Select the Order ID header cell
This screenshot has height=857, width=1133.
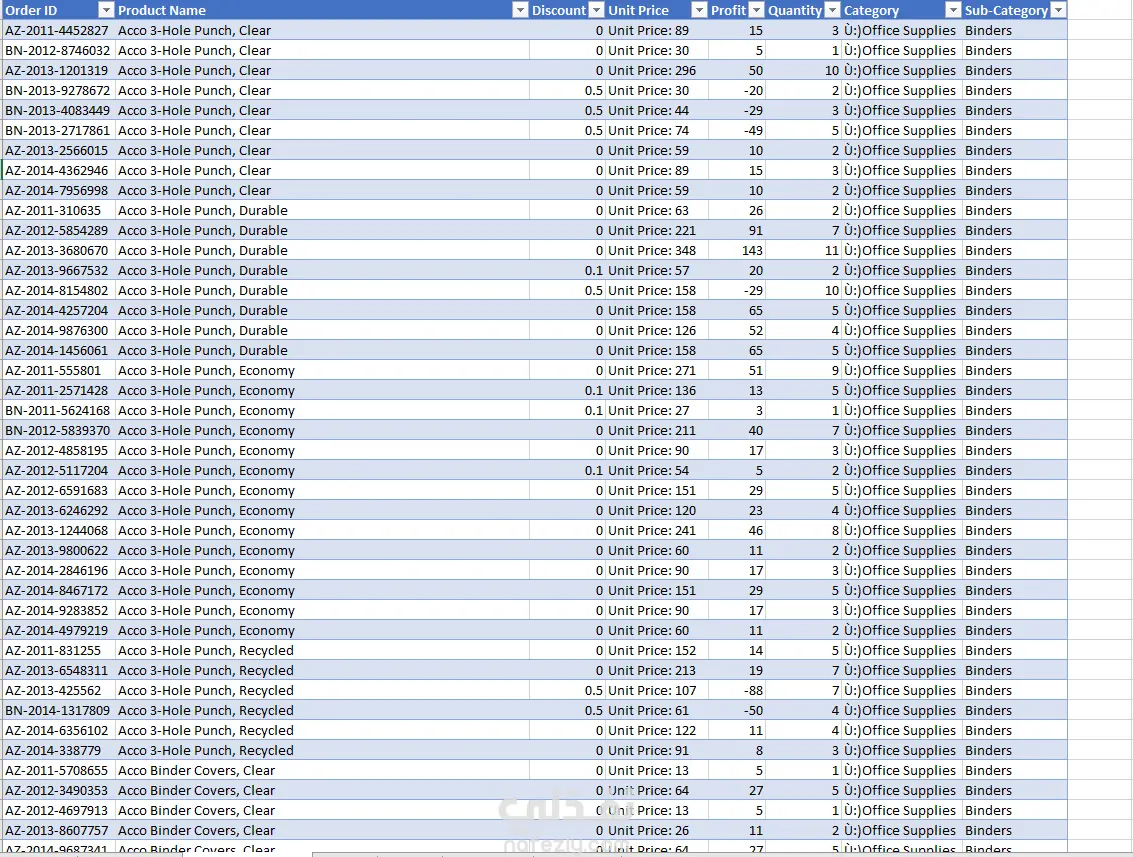point(58,10)
